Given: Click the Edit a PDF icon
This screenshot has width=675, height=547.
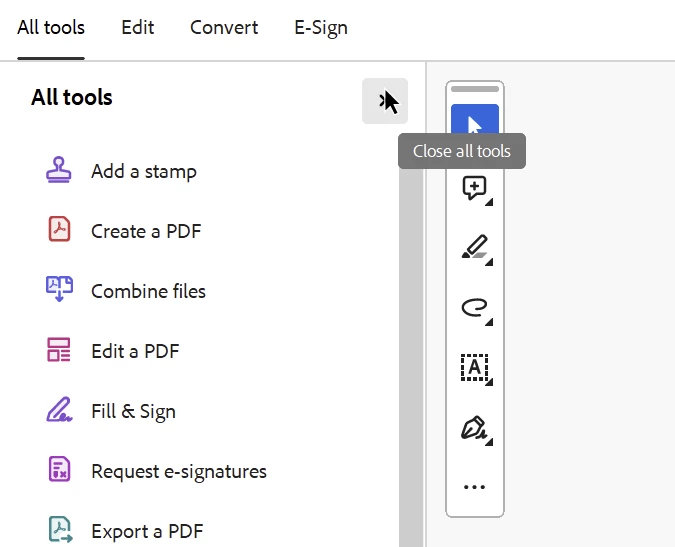Looking at the screenshot, I should pyautogui.click(x=59, y=349).
